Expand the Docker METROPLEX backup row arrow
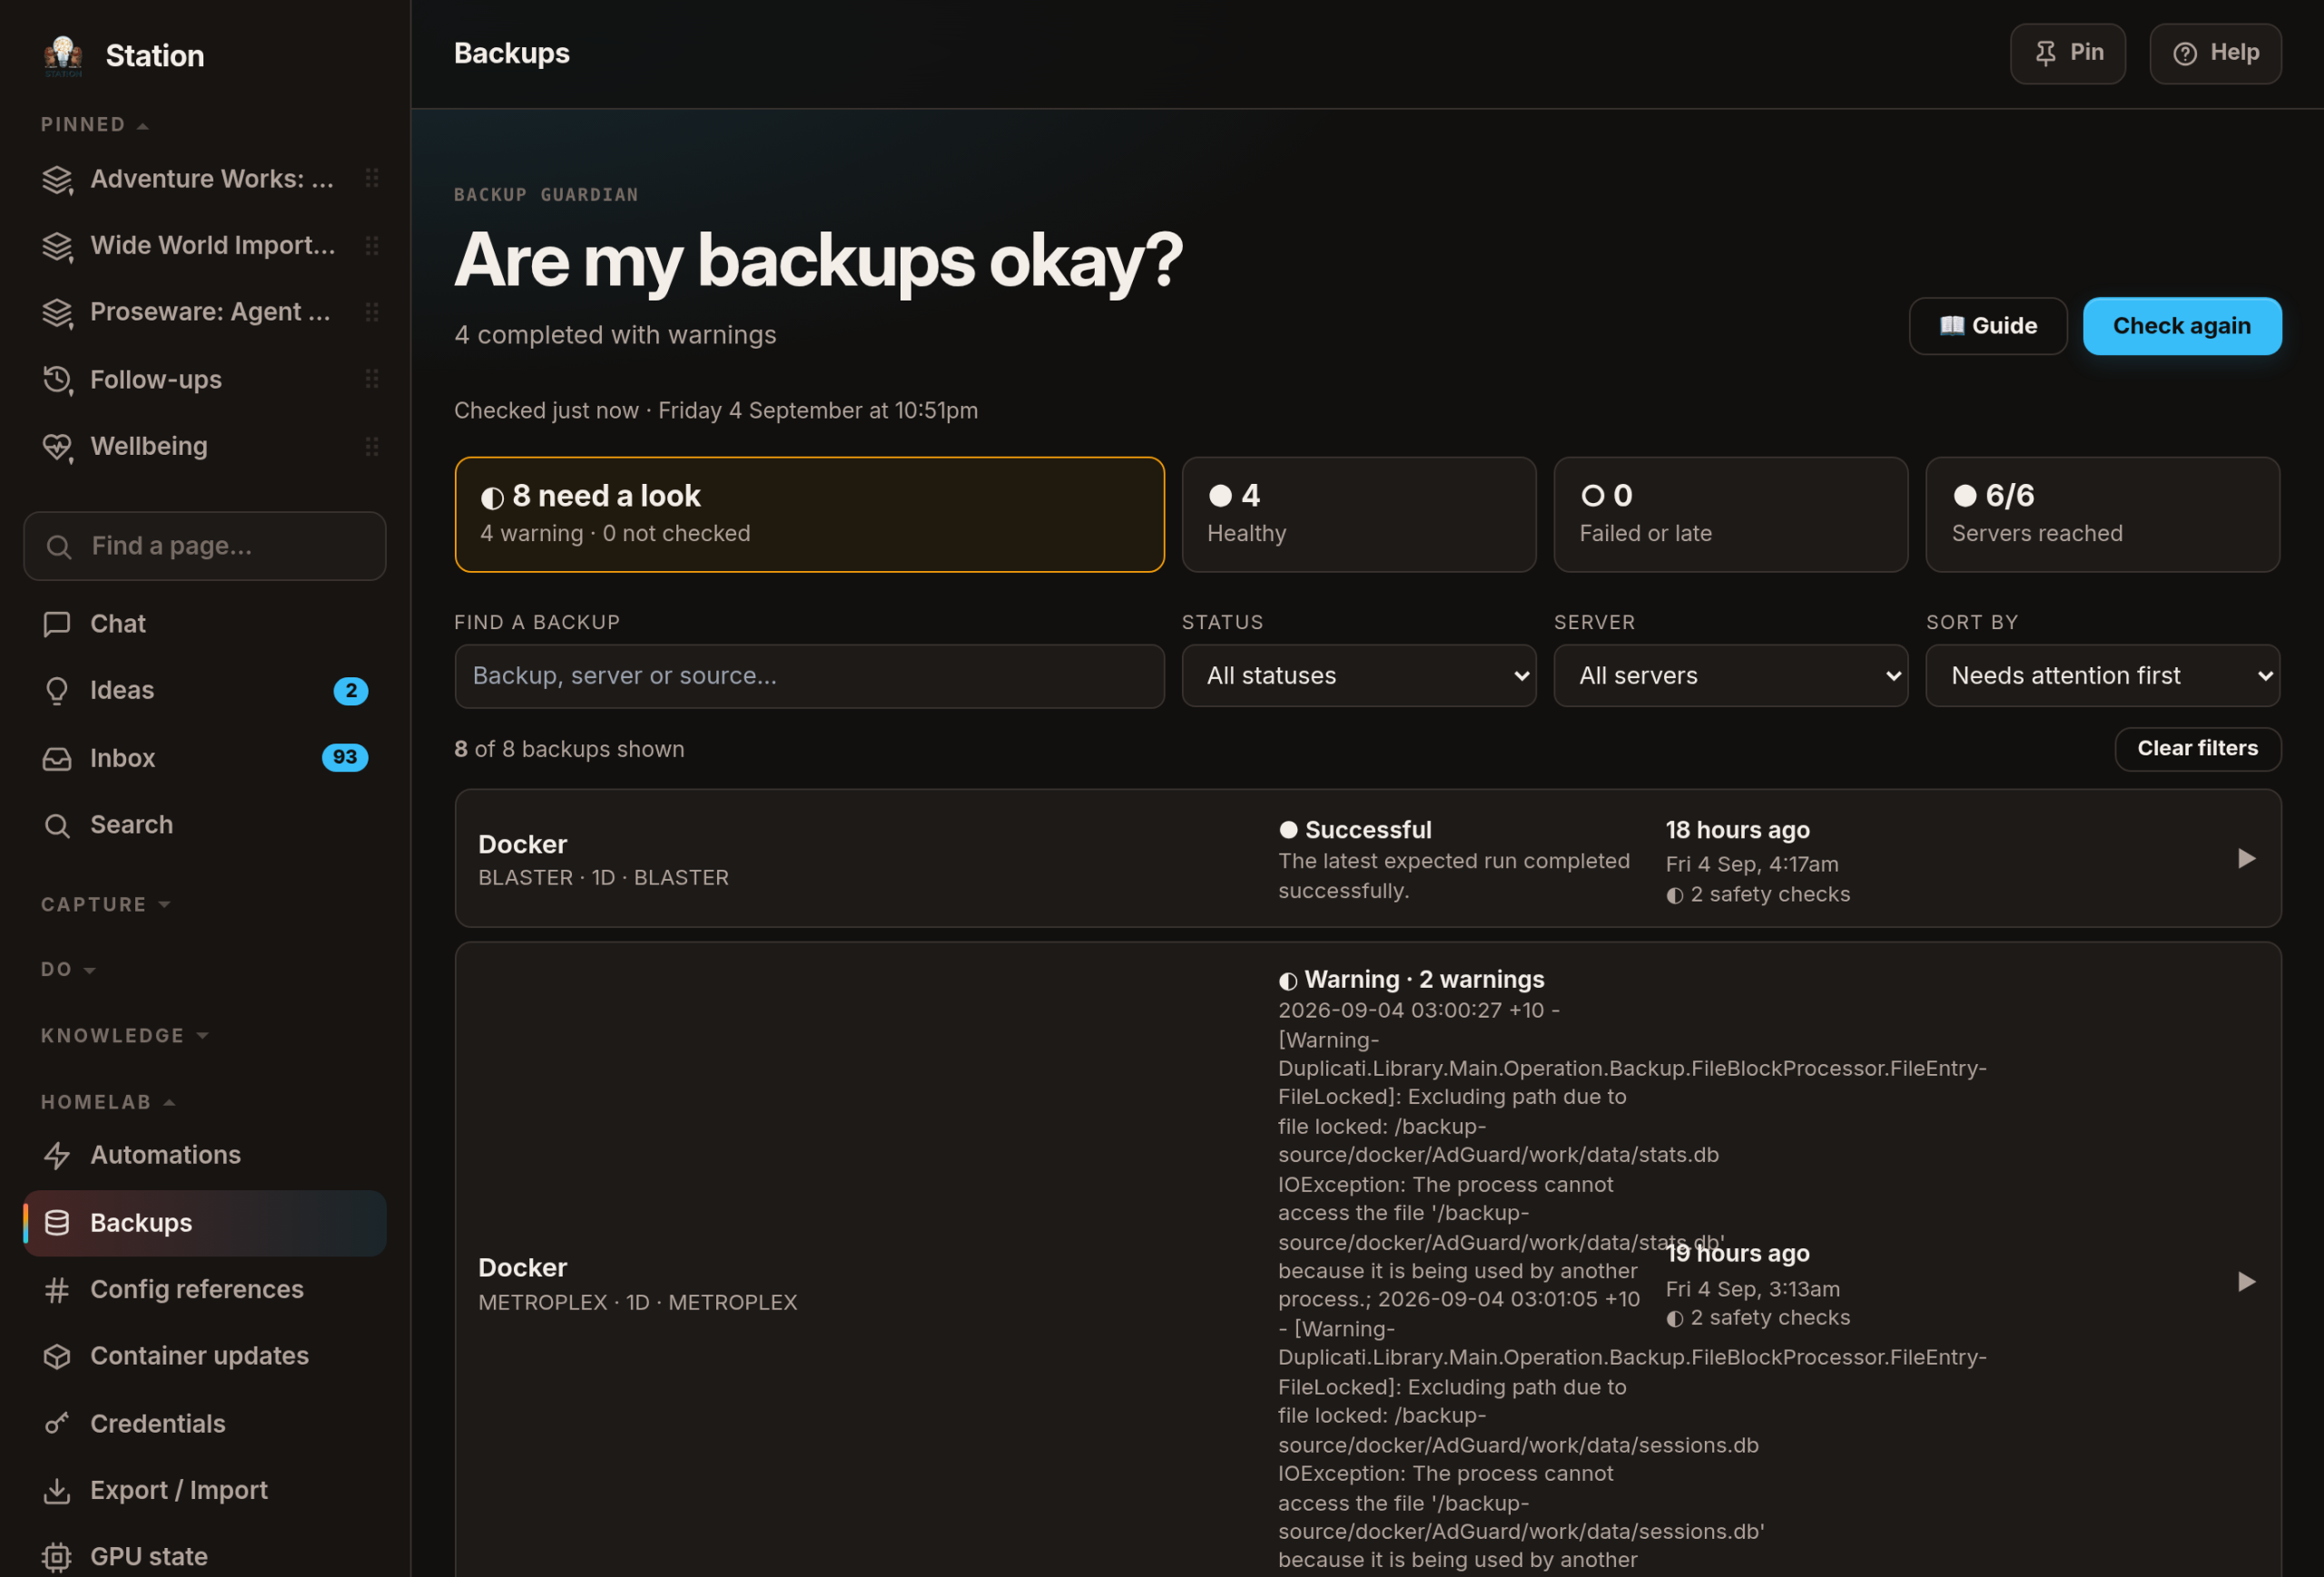Image resolution: width=2324 pixels, height=1577 pixels. point(2246,1282)
